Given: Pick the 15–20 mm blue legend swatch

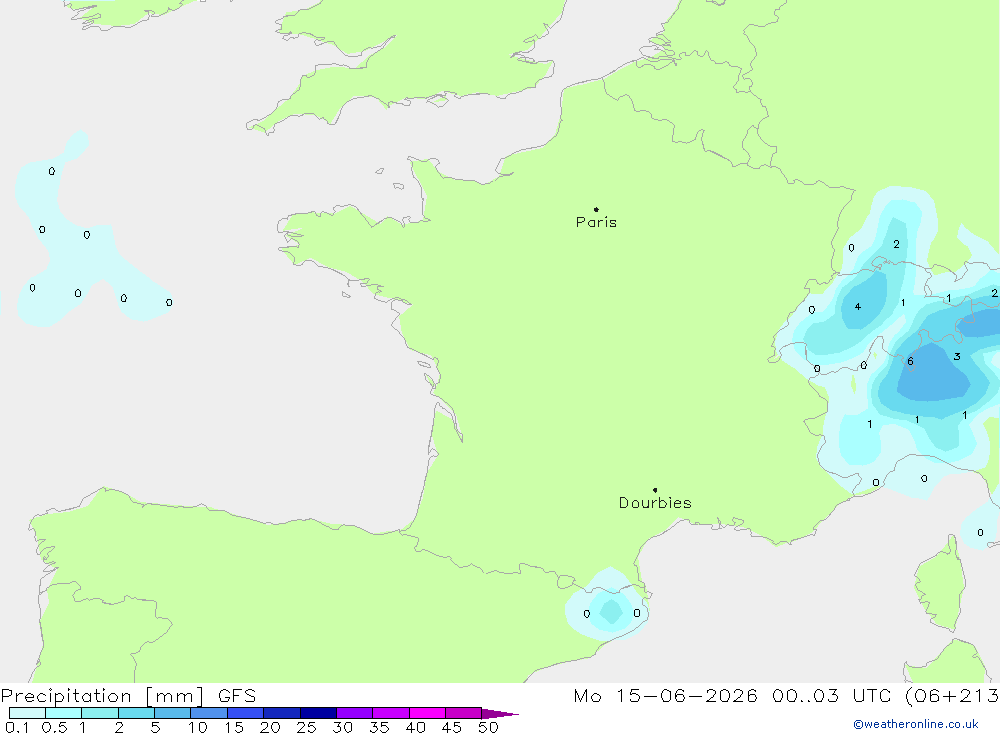Looking at the screenshot, I should coord(246,713).
